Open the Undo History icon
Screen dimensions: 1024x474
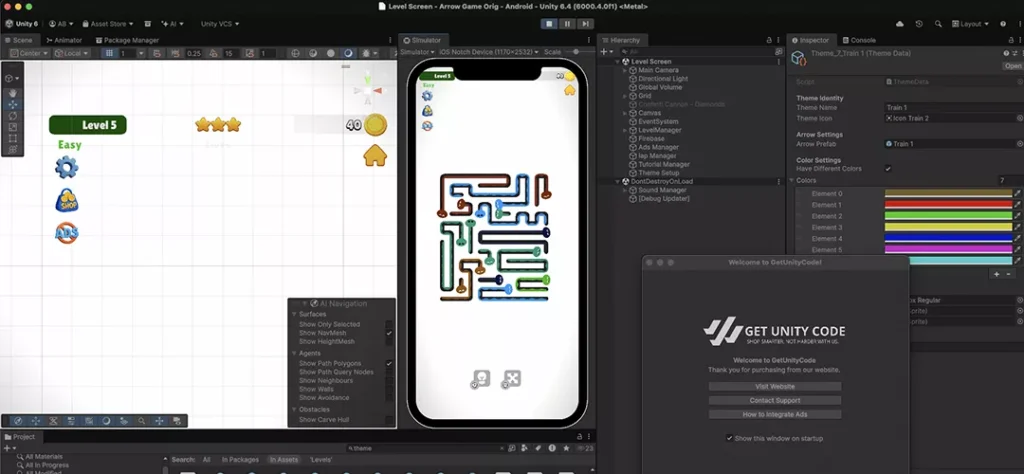click(919, 24)
